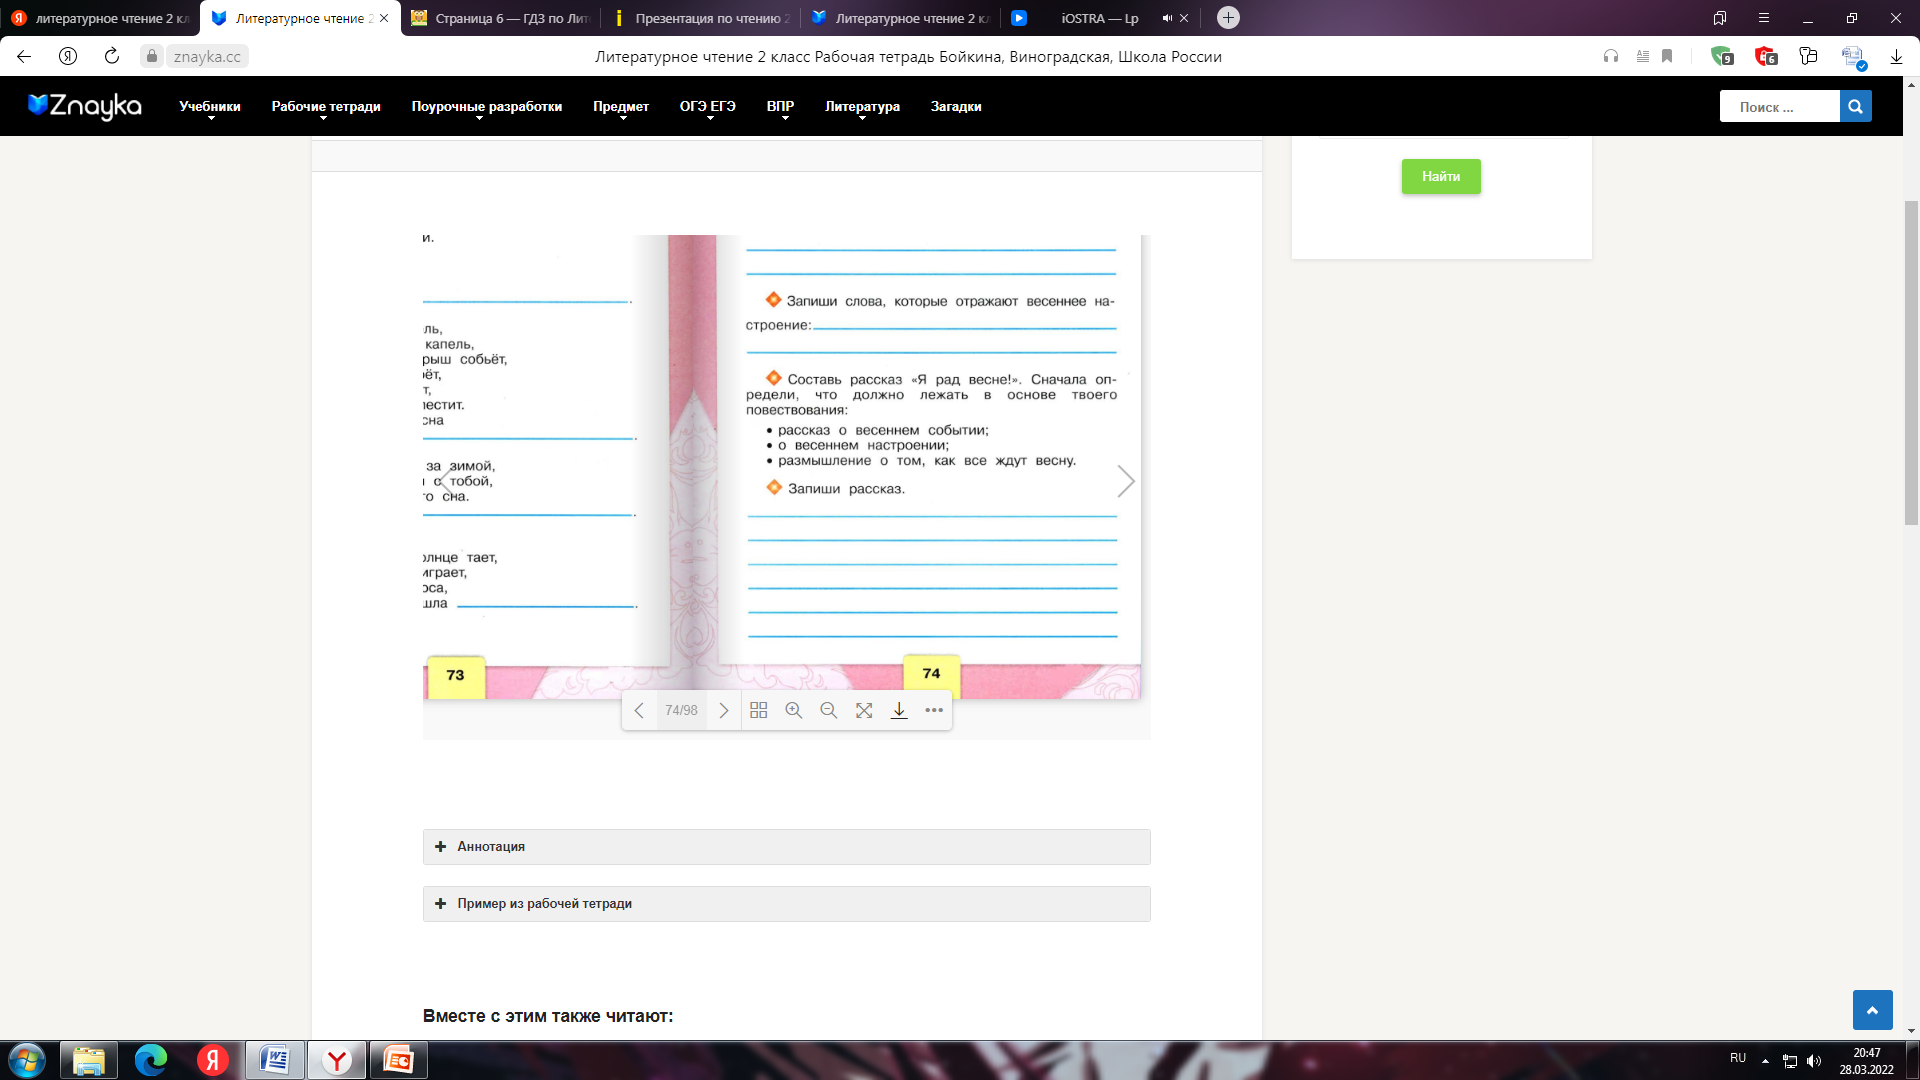Viewport: 1920px width, 1080px height.
Task: Click into the Поиск search field
Action: coord(1779,106)
